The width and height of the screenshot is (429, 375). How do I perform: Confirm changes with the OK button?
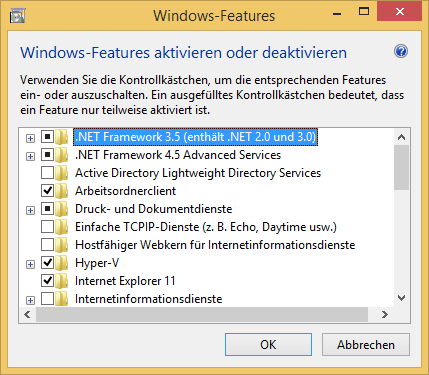click(268, 344)
